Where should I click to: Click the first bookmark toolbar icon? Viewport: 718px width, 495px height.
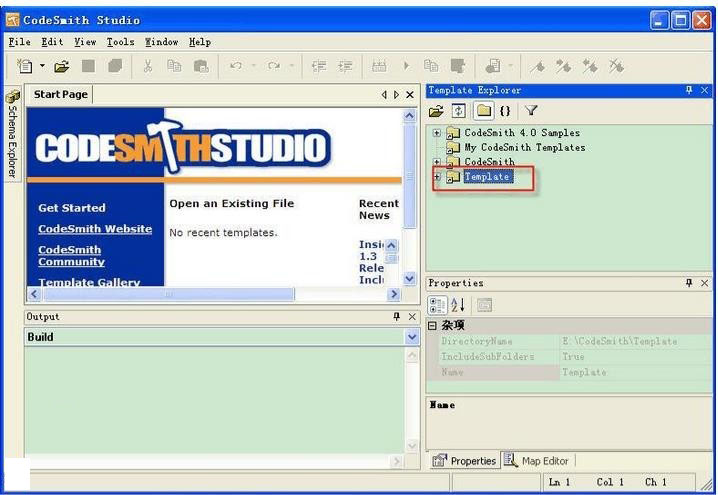(538, 67)
